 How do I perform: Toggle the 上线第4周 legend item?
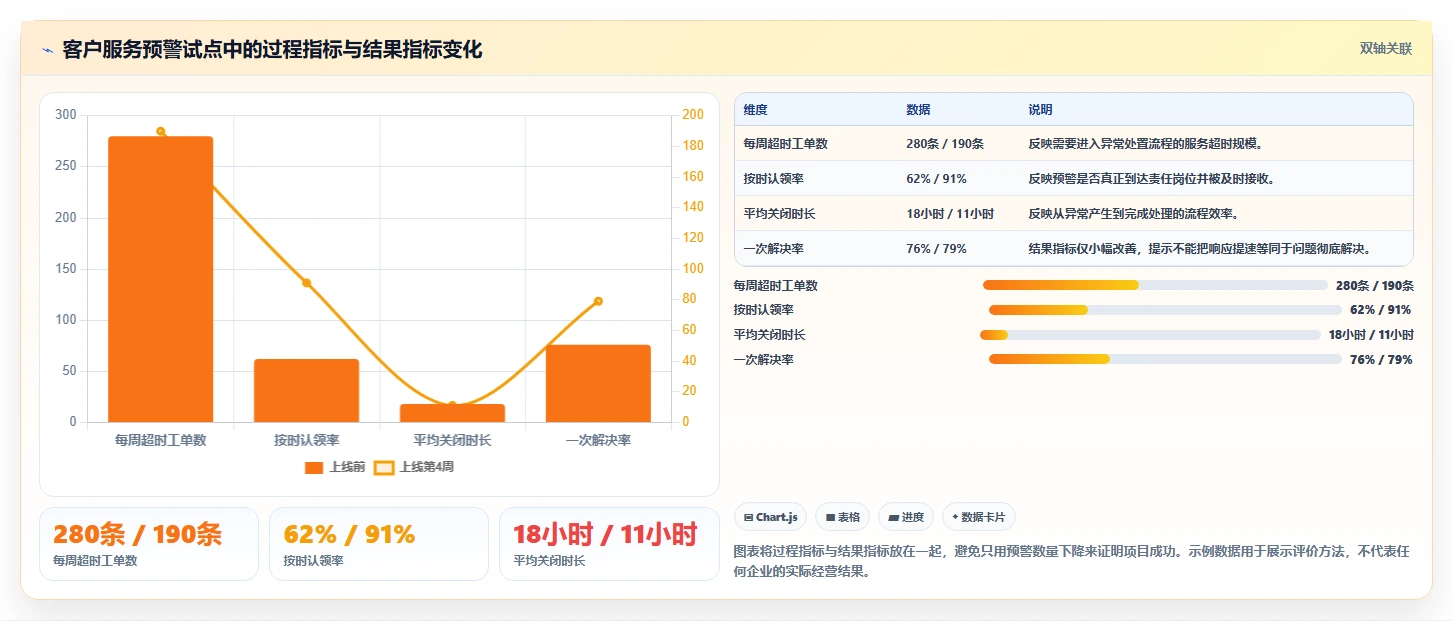click(414, 467)
